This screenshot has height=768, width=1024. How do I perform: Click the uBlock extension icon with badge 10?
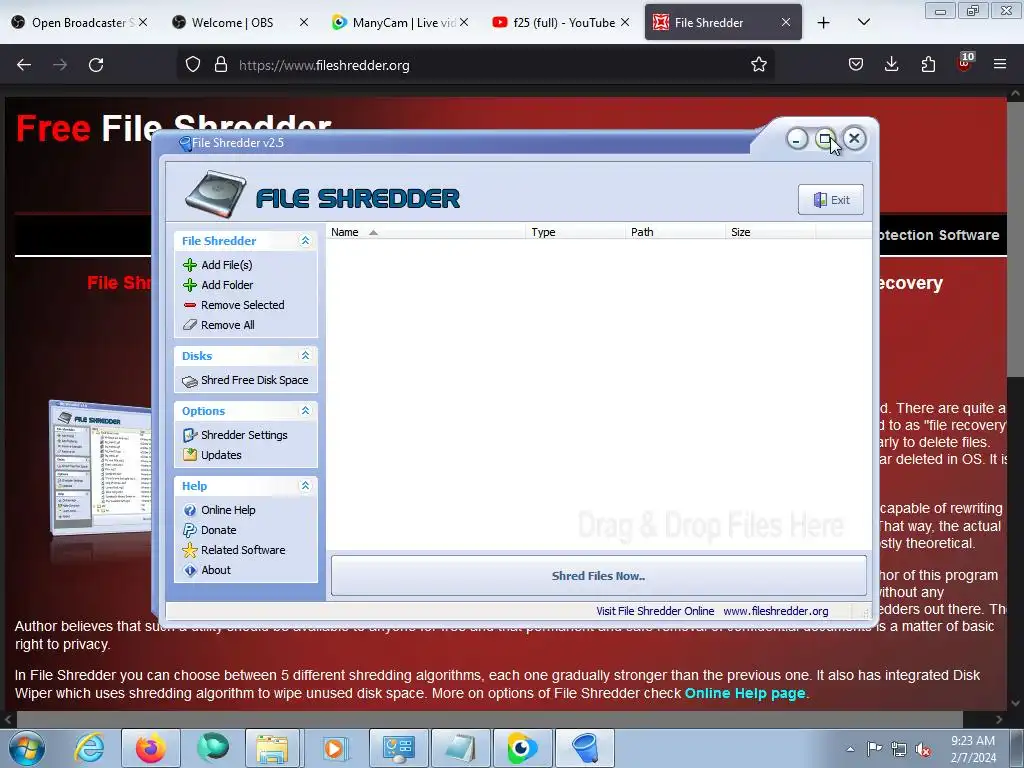964,62
